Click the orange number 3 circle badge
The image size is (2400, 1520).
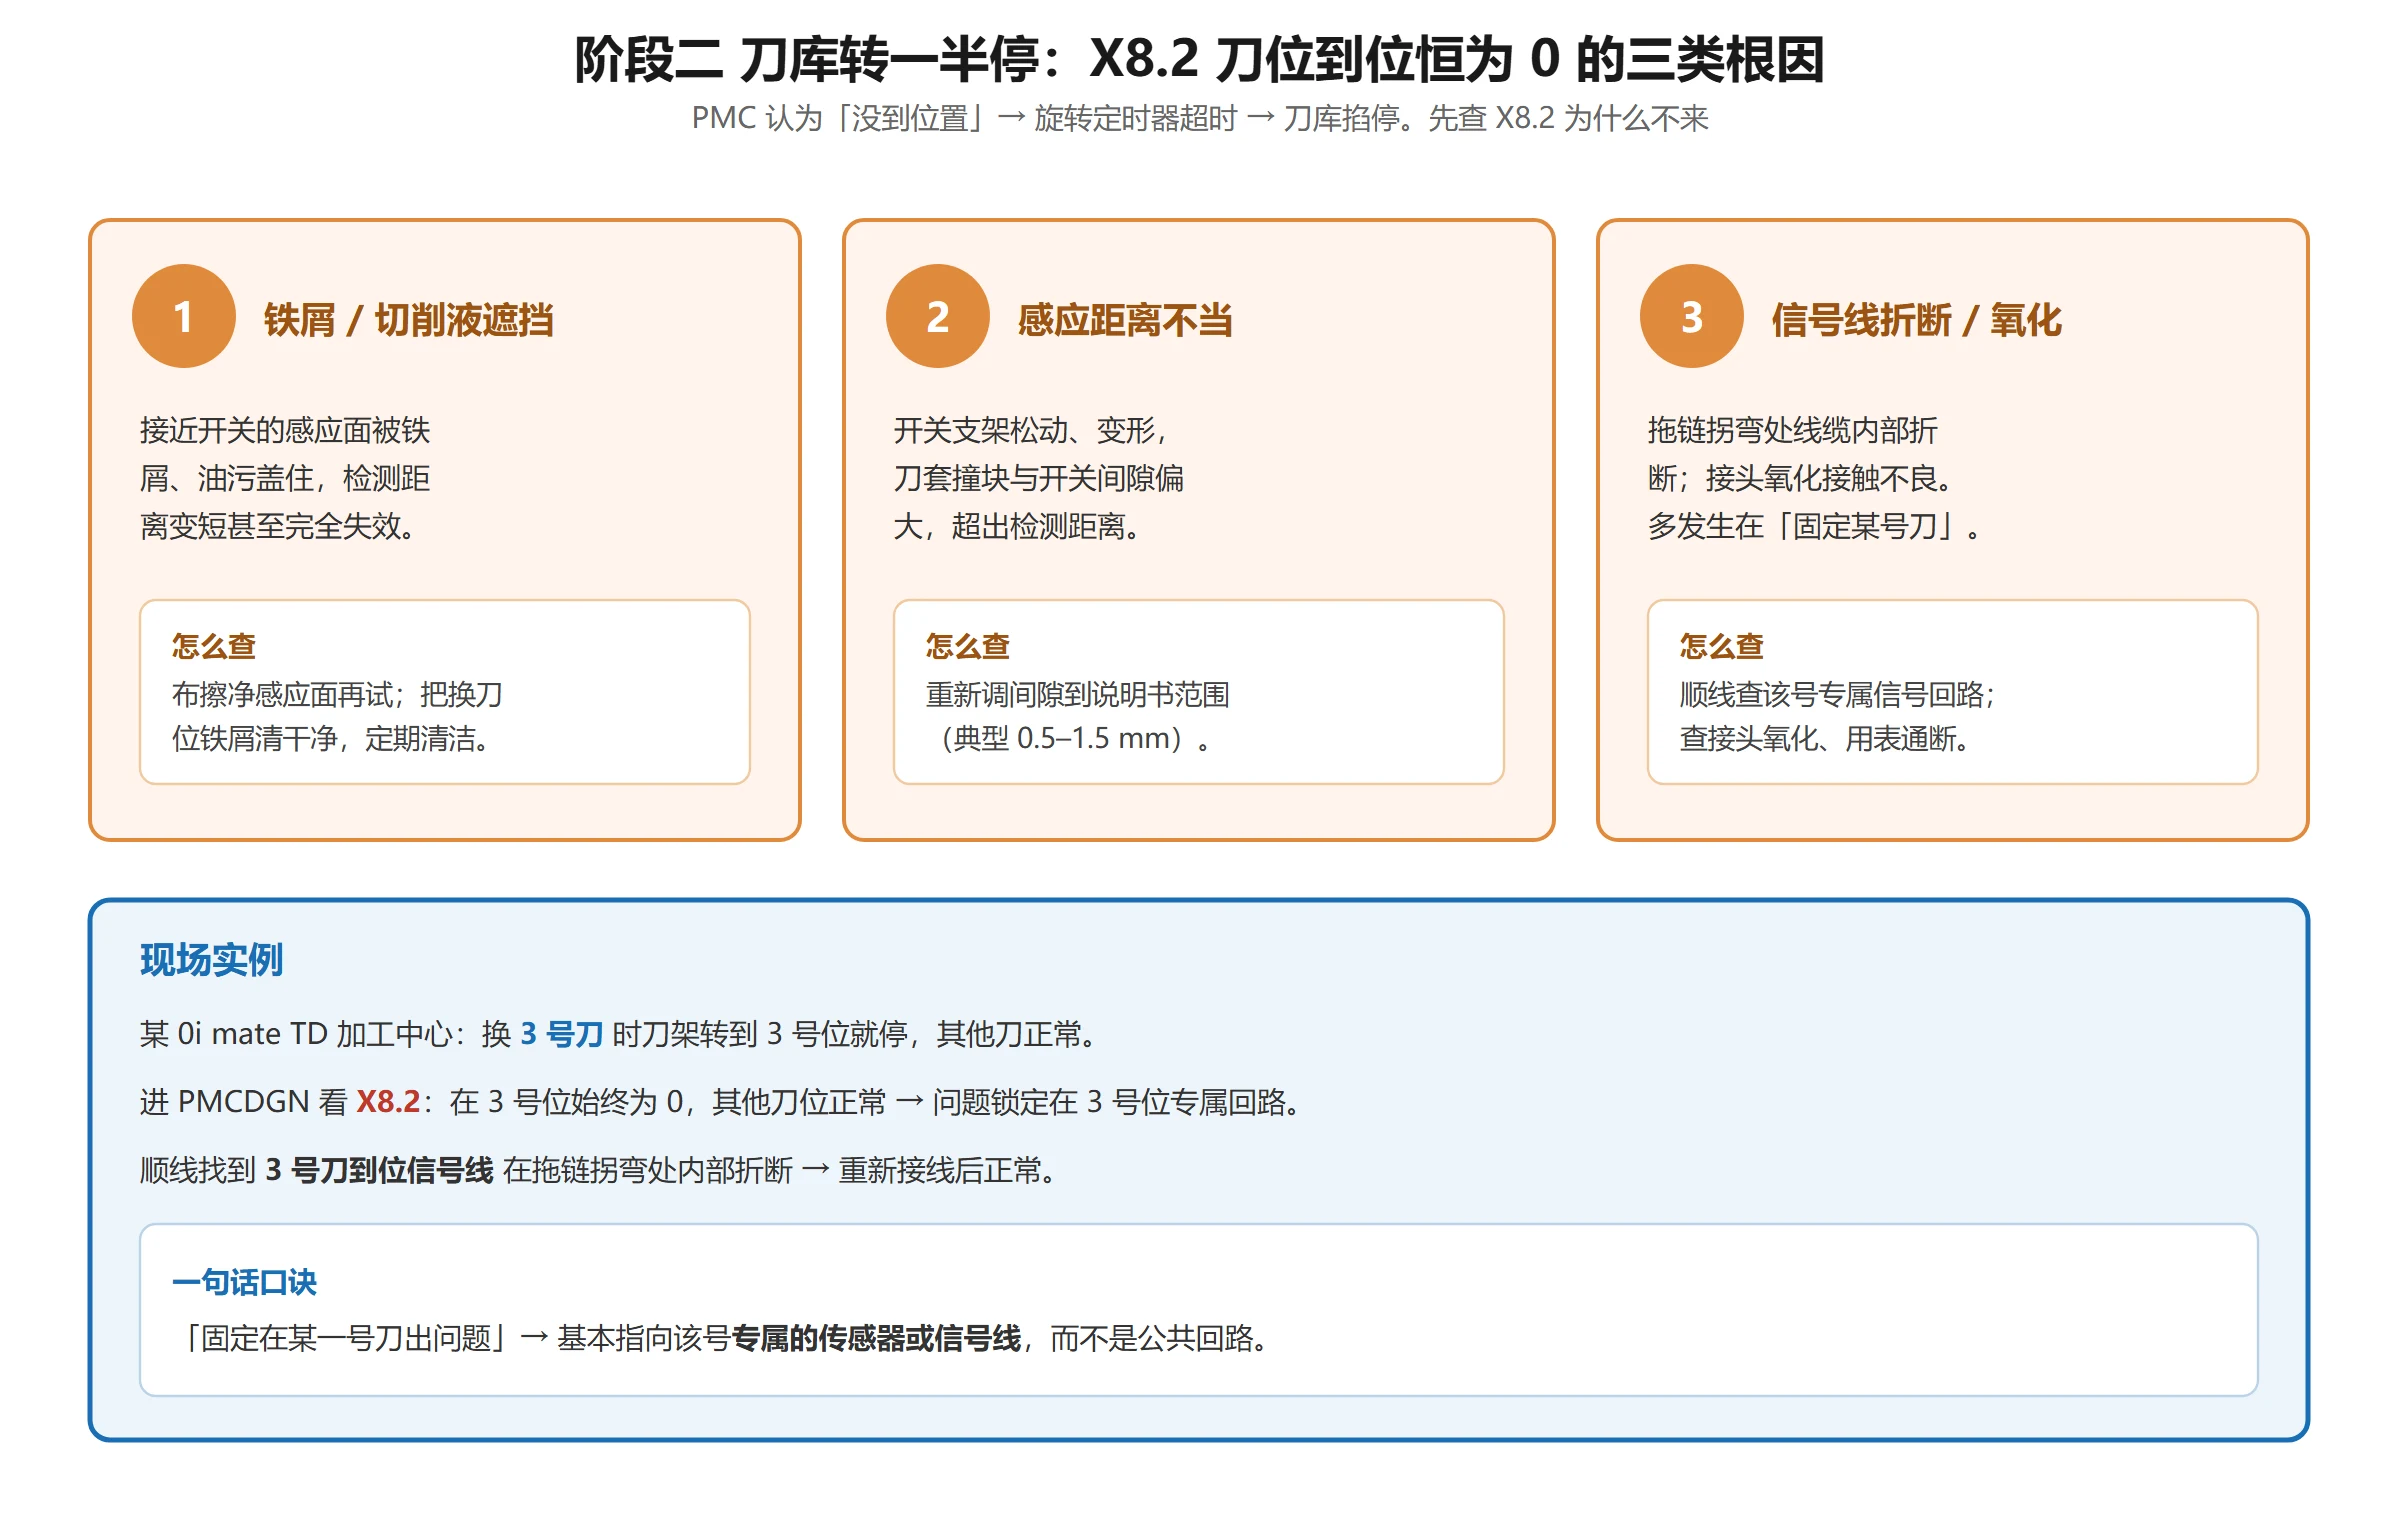(x=1692, y=316)
